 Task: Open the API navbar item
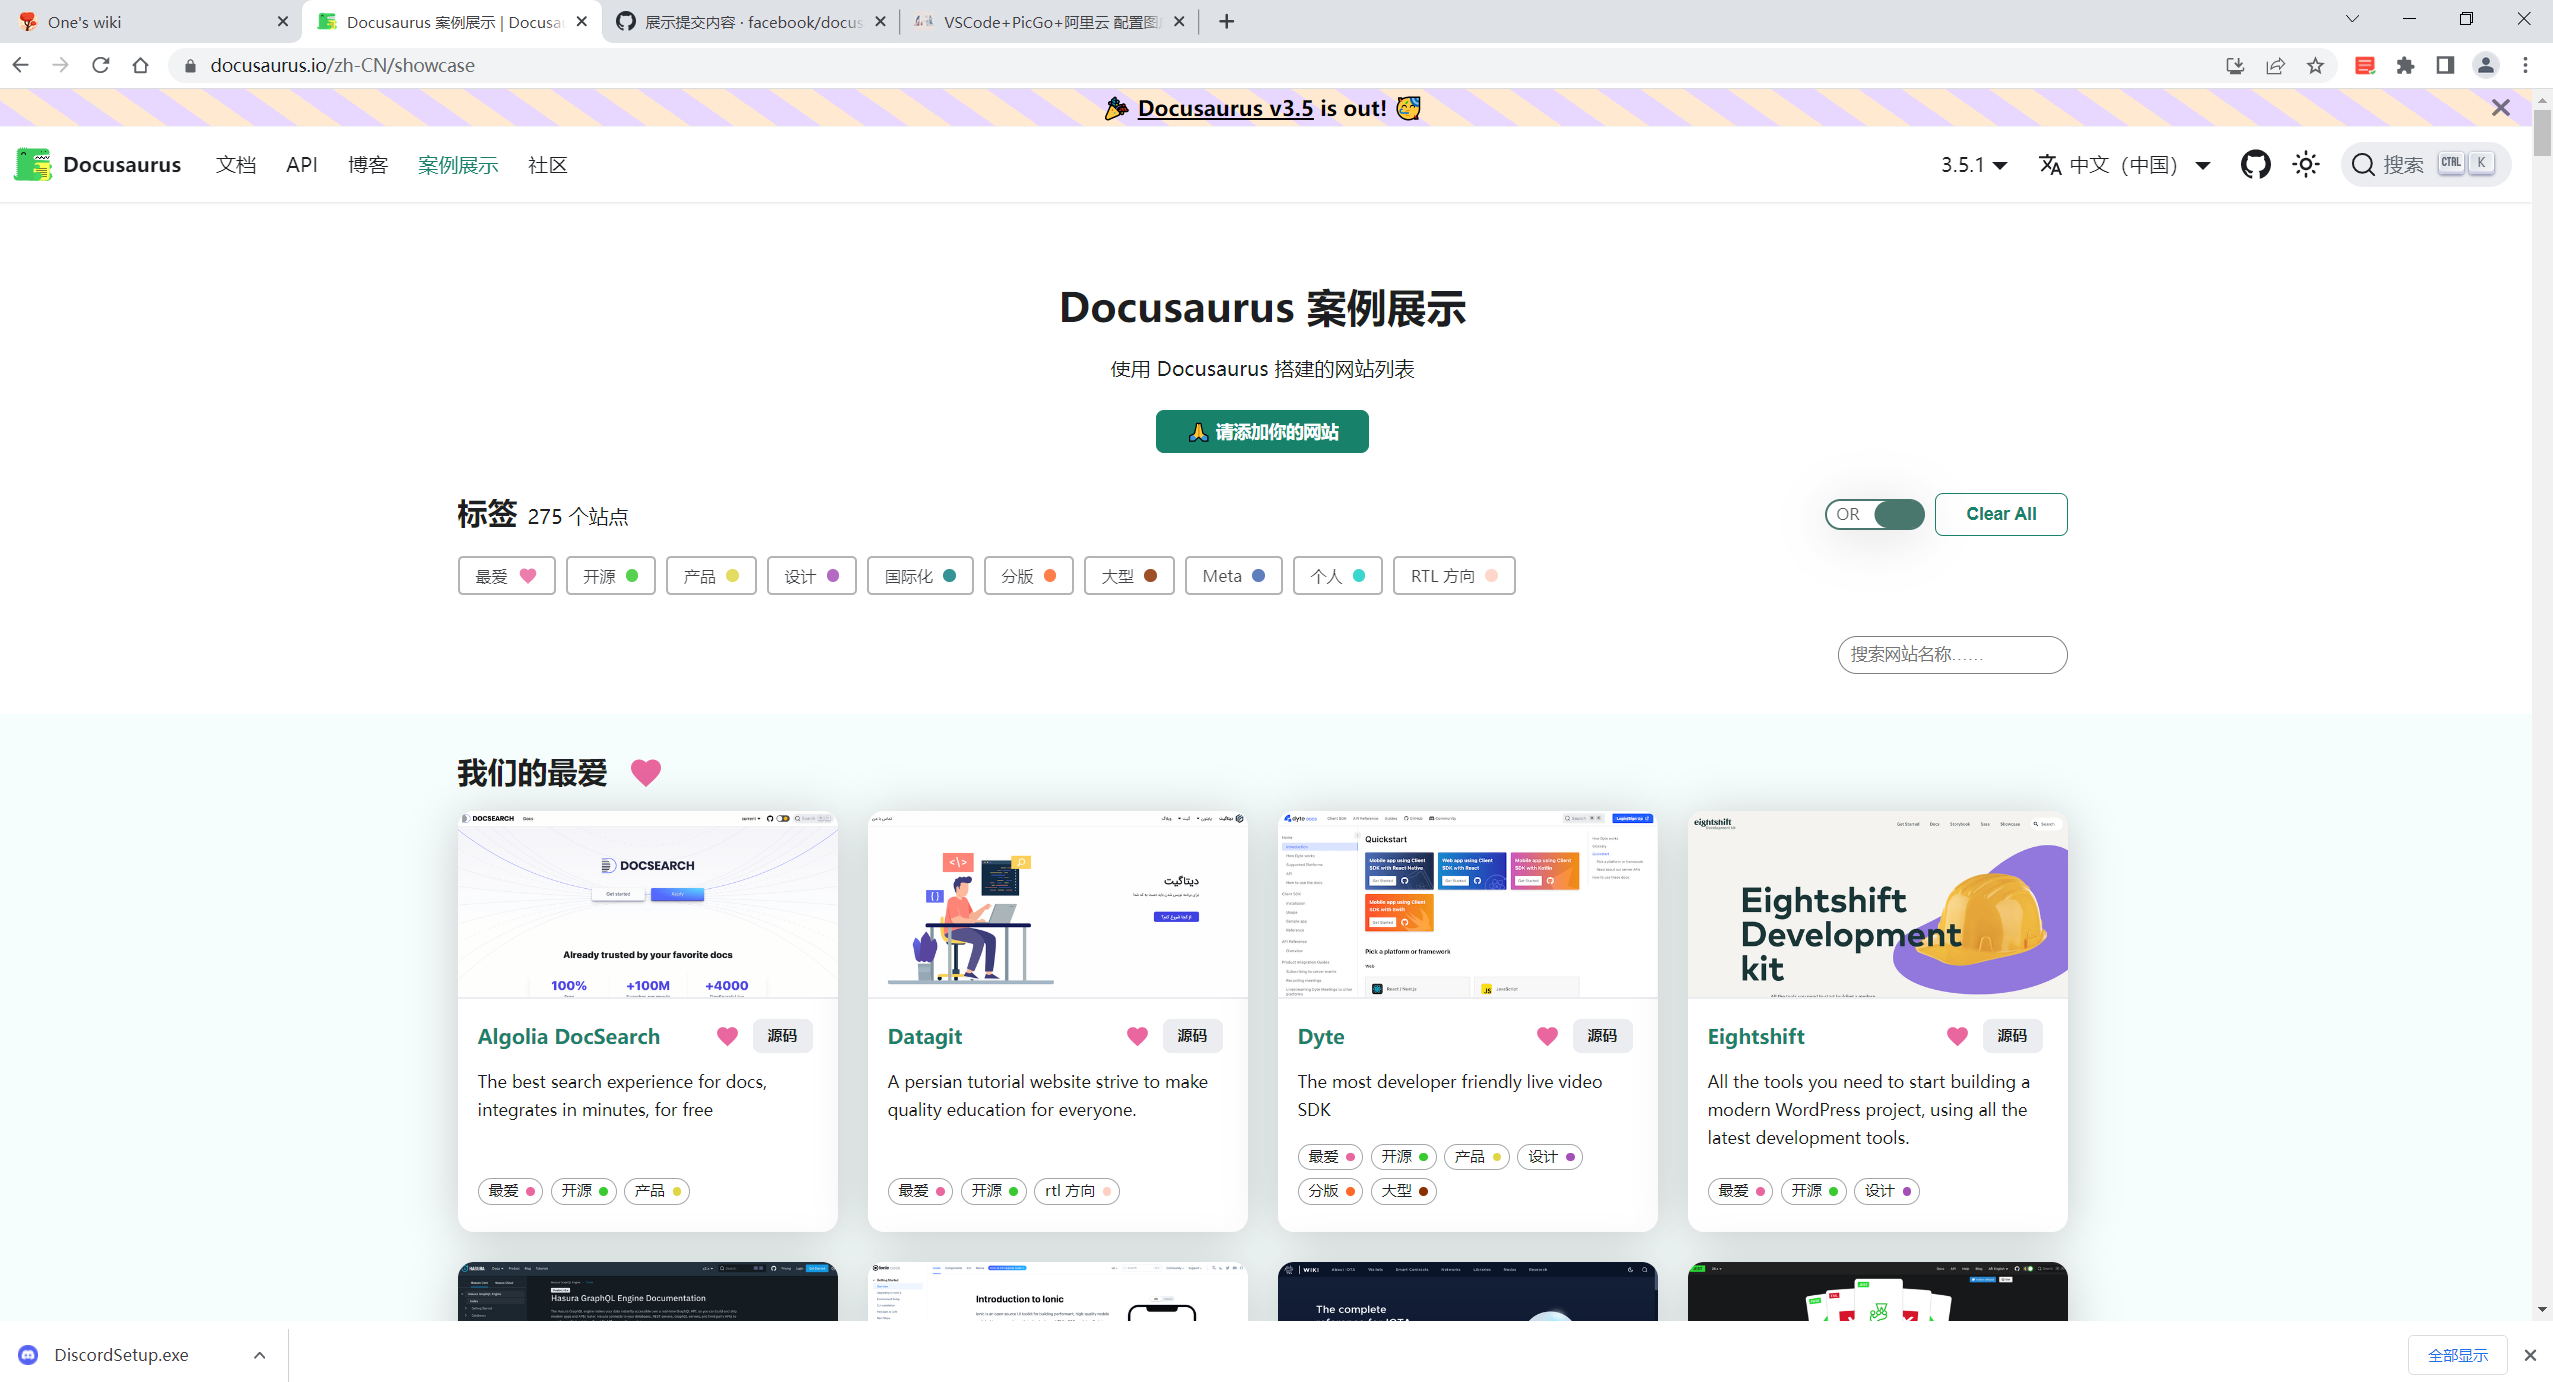tap(302, 165)
